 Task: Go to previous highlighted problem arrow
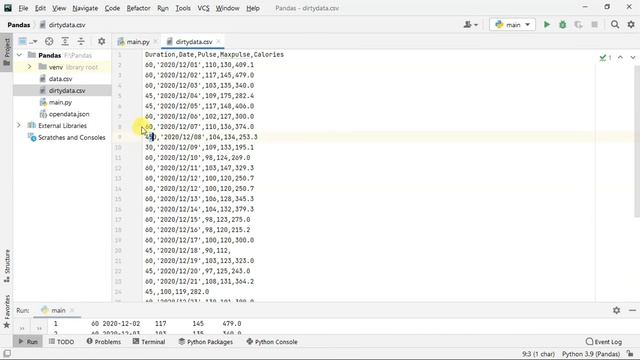(620, 58)
